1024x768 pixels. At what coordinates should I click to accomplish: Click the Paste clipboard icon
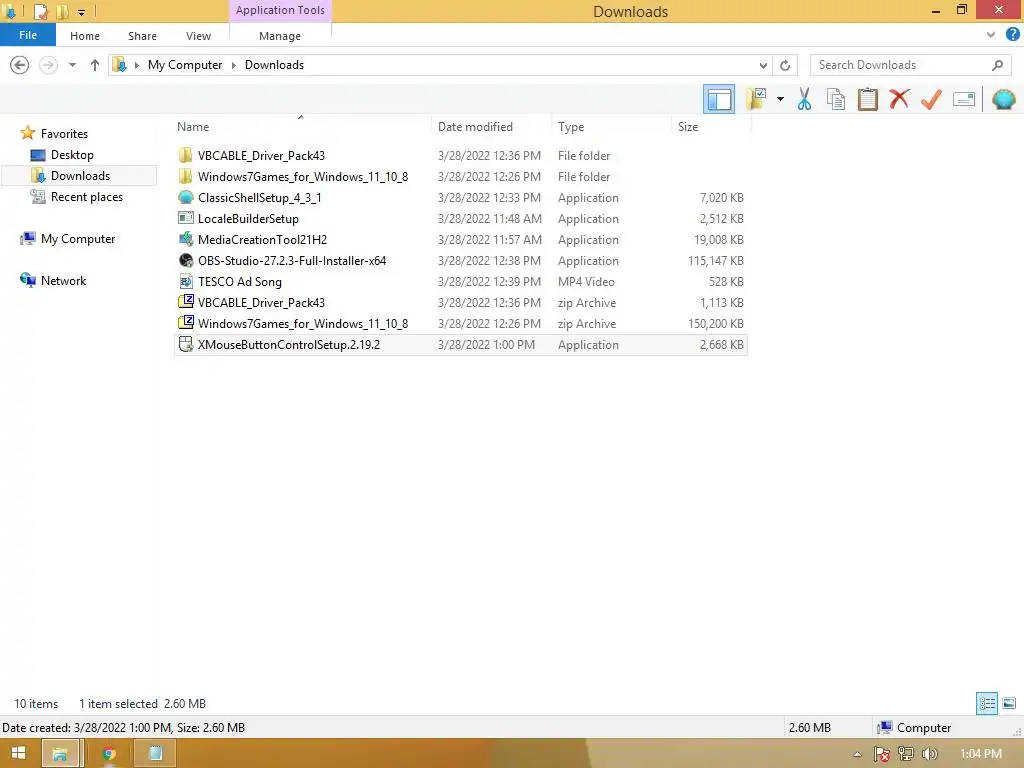(867, 99)
